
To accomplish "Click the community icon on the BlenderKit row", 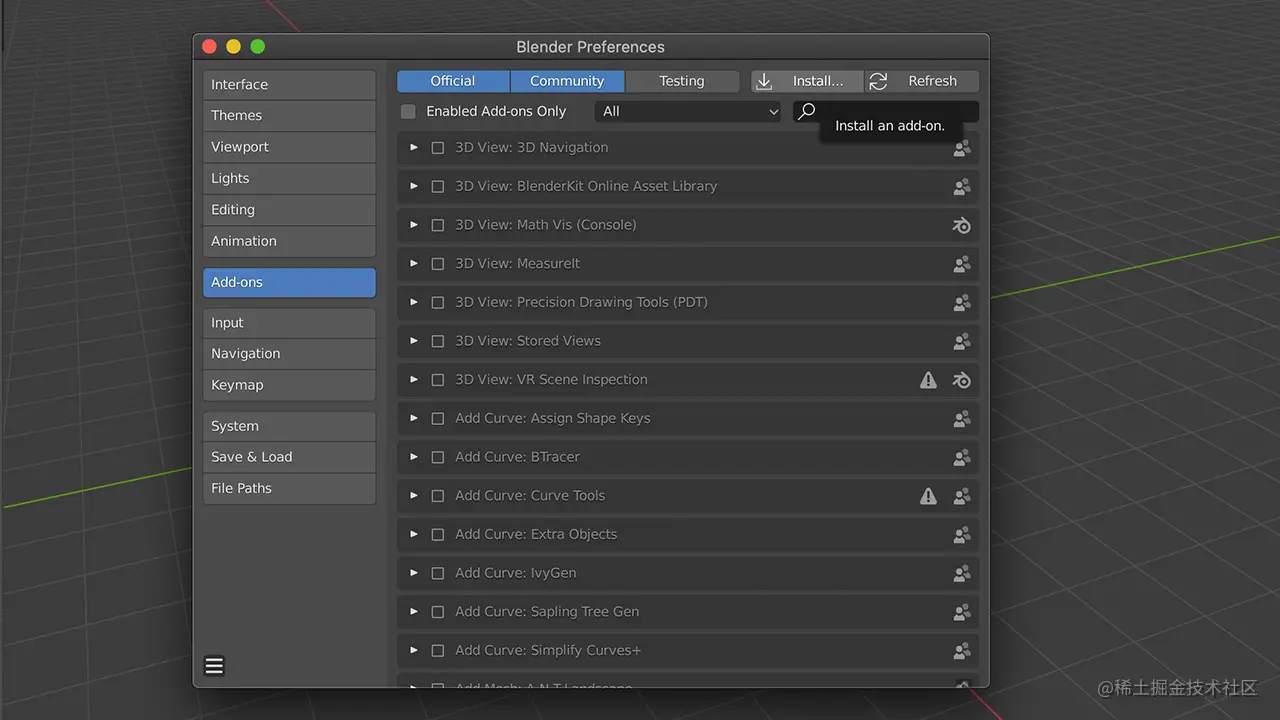I will click(962, 187).
